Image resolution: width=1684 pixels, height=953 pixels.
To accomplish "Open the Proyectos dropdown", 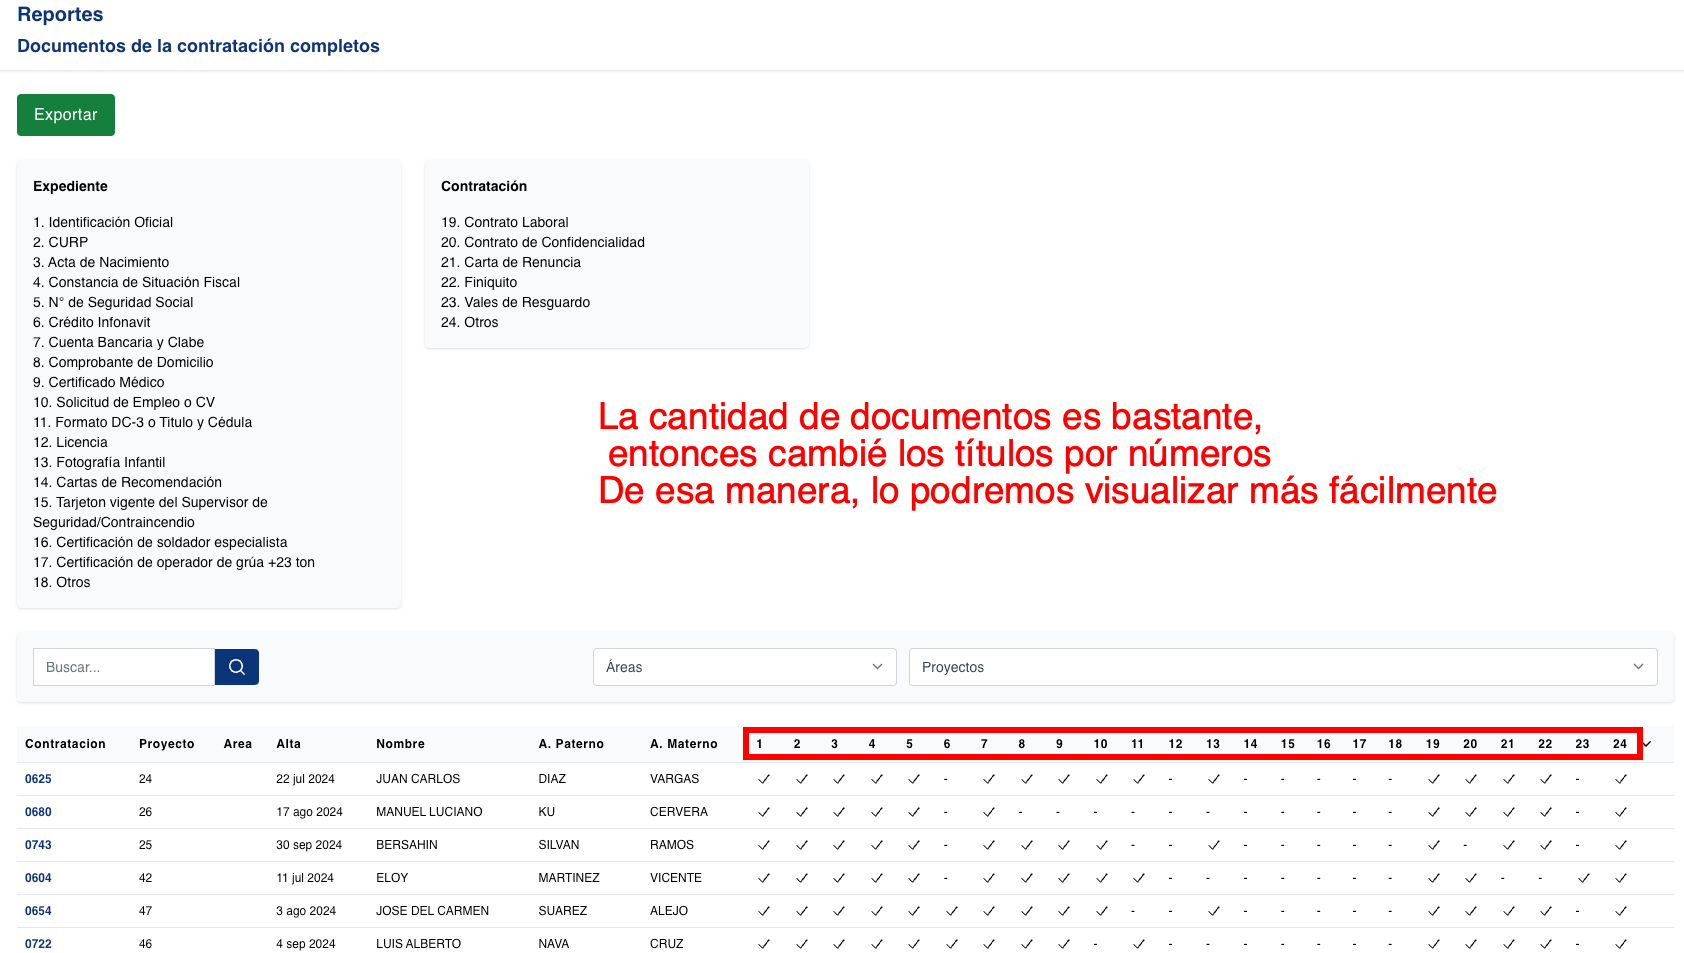I will pos(1283,666).
